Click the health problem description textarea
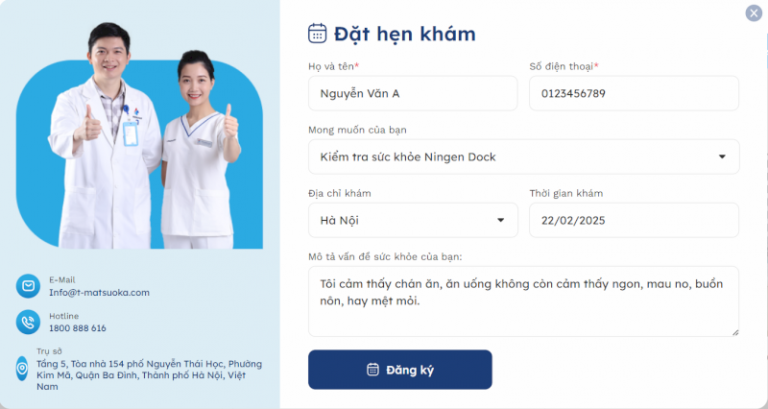Screen dimensions: 768x409 (524, 301)
